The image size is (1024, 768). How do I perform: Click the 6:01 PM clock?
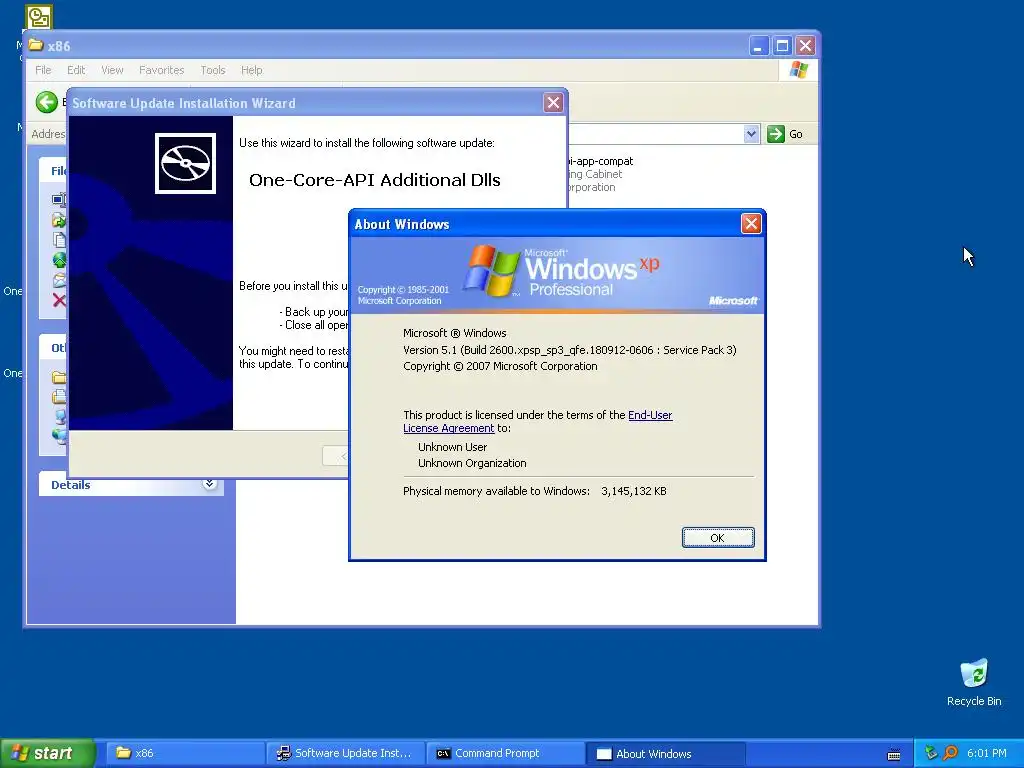point(987,753)
